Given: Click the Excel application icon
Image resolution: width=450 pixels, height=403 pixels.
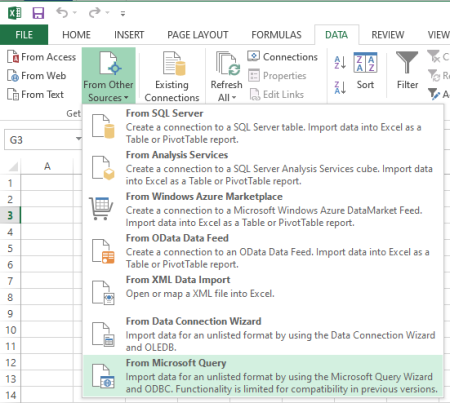Looking at the screenshot, I should pyautogui.click(x=14, y=13).
